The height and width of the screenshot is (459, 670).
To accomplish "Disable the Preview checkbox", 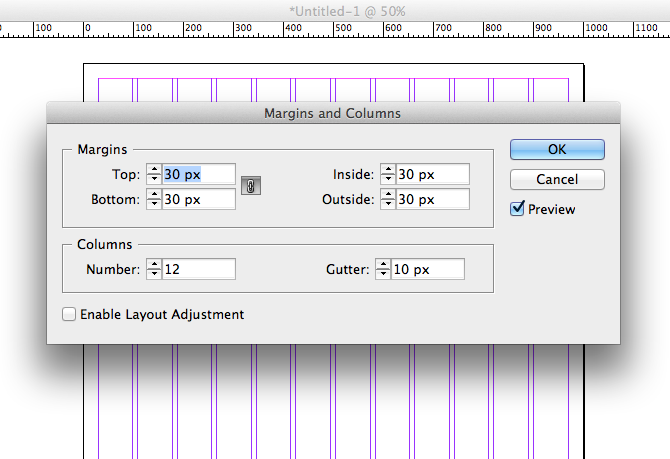I will tap(517, 209).
